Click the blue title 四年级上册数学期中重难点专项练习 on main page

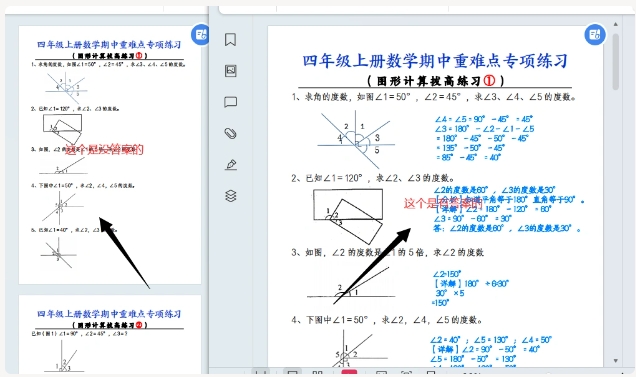coord(435,61)
